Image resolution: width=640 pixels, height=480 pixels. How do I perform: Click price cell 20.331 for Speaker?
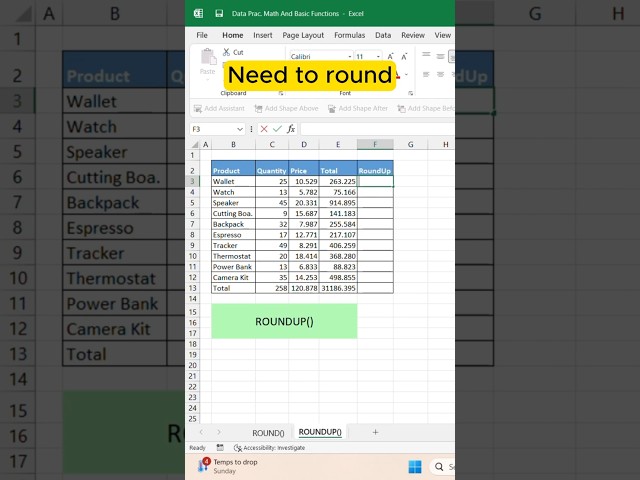click(x=304, y=203)
